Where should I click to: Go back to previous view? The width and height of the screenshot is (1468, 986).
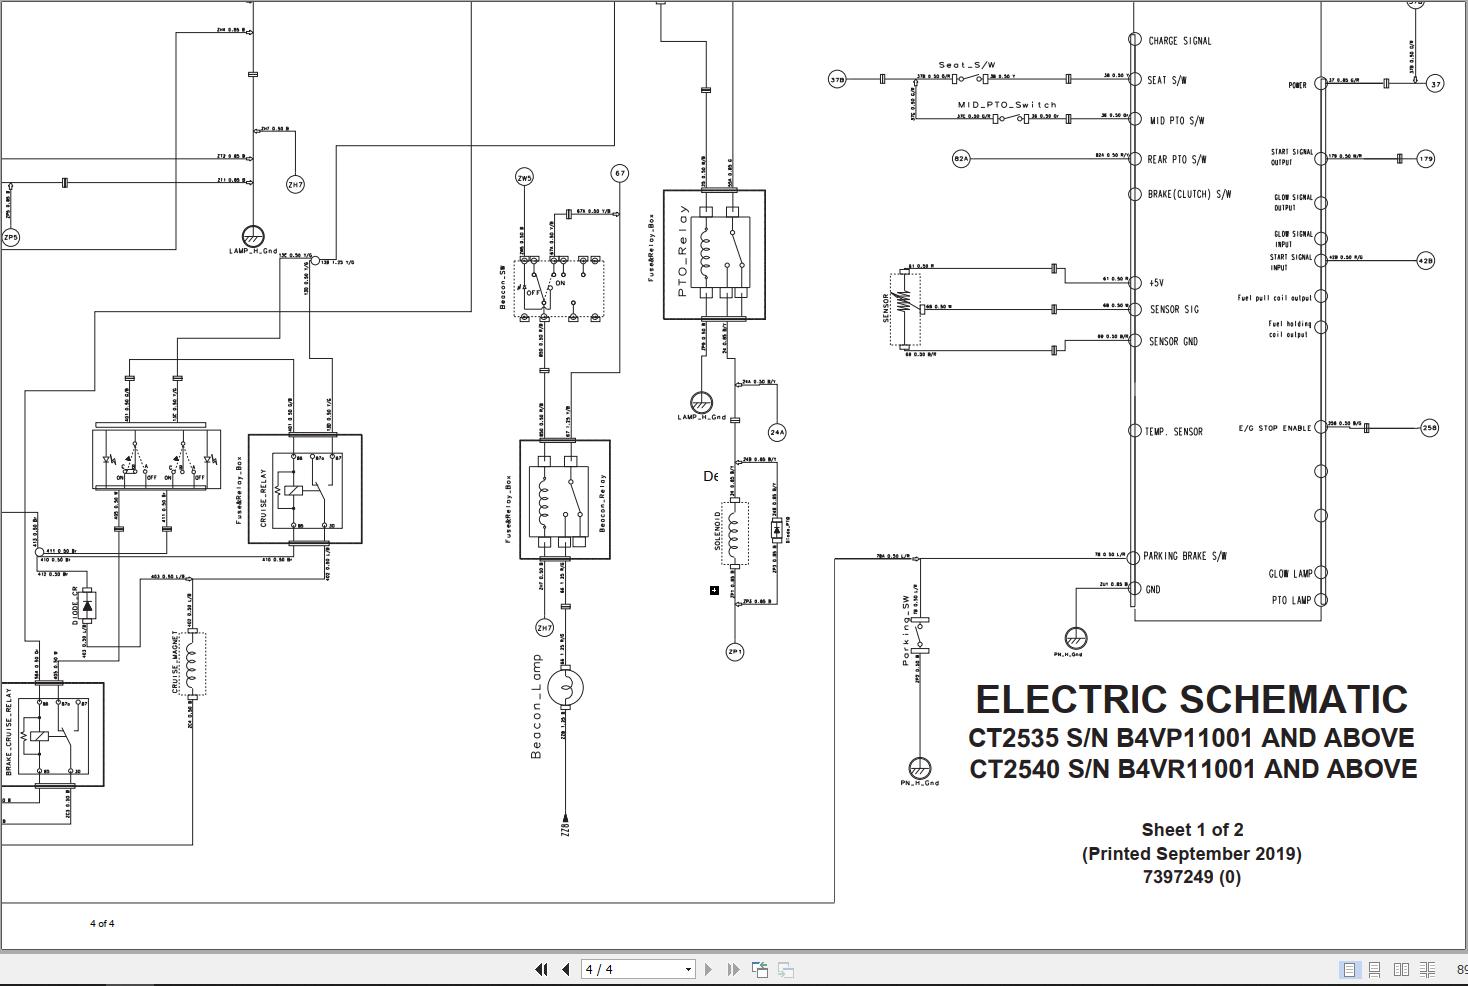coord(760,969)
